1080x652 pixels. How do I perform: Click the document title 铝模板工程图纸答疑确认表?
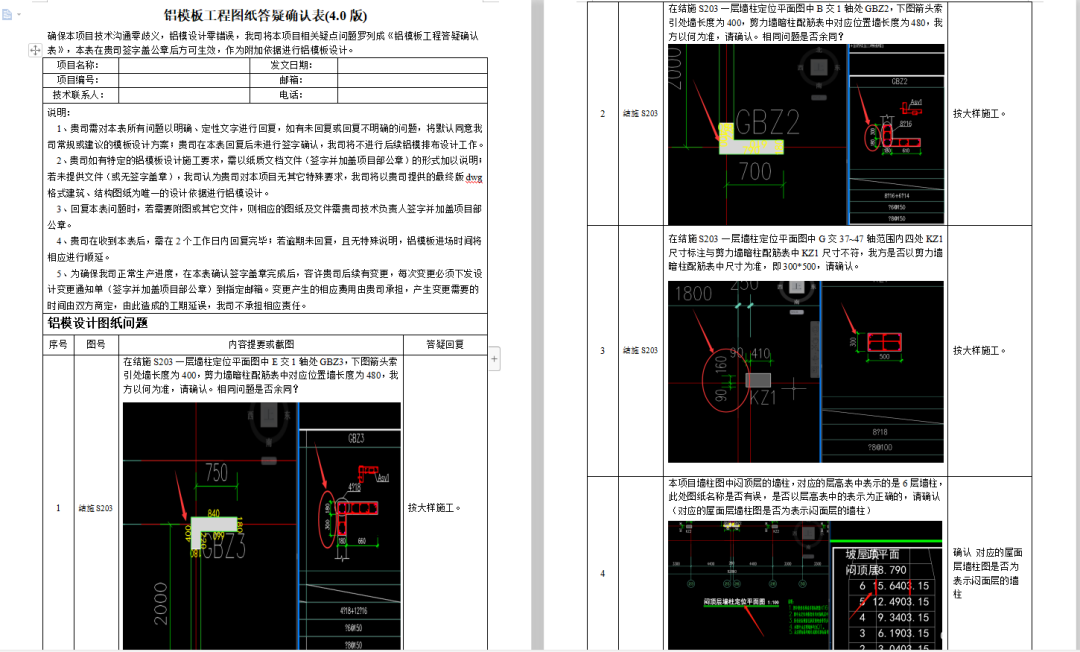265,16
